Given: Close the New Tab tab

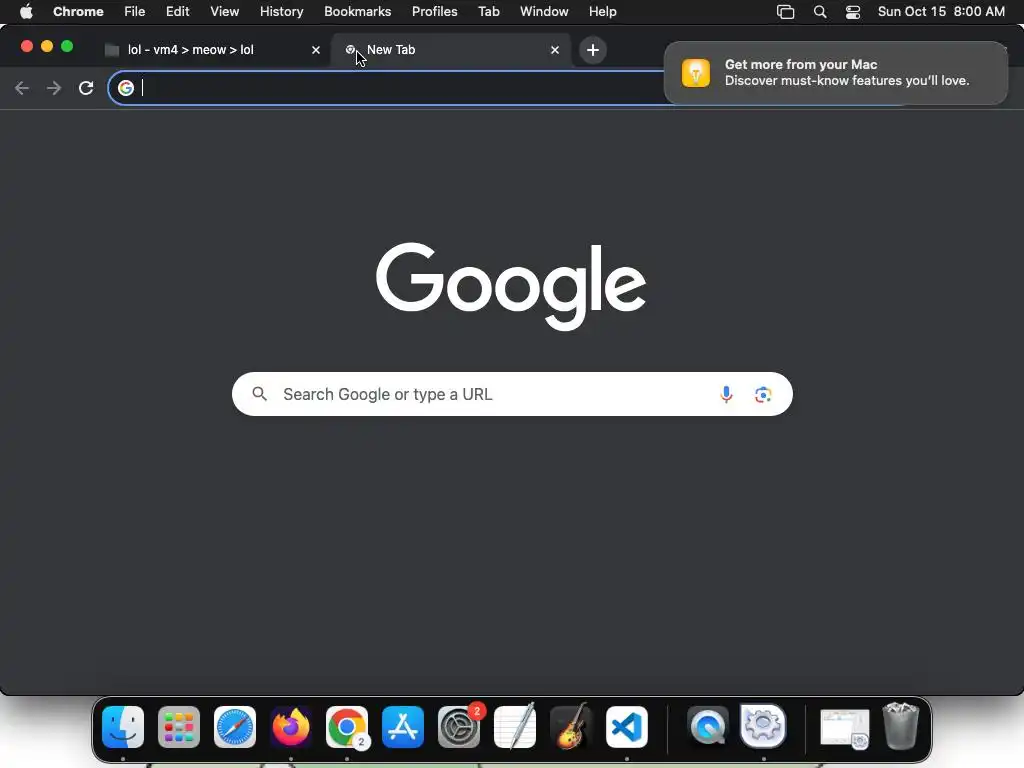Looking at the screenshot, I should coord(554,50).
